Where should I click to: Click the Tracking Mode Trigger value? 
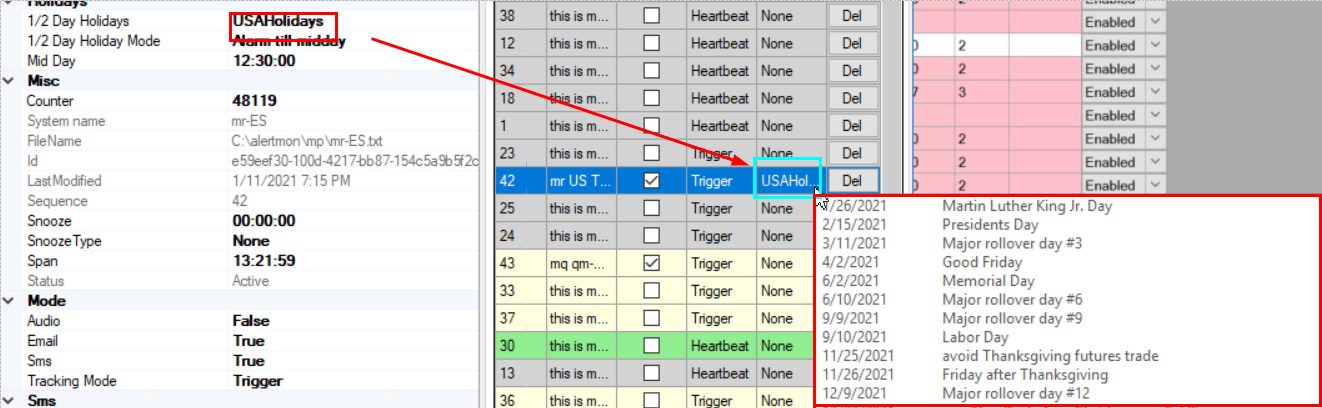(x=257, y=381)
